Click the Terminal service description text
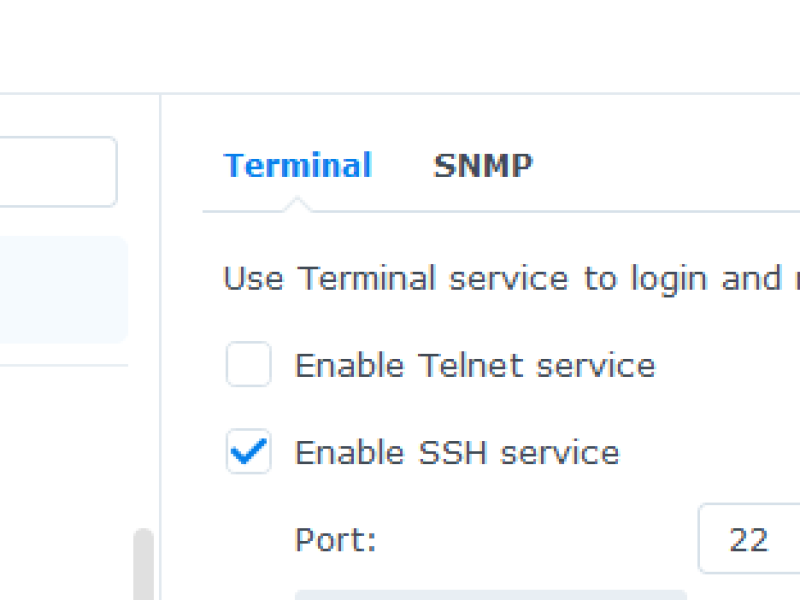Screen dimensions: 800x600 click(511, 279)
